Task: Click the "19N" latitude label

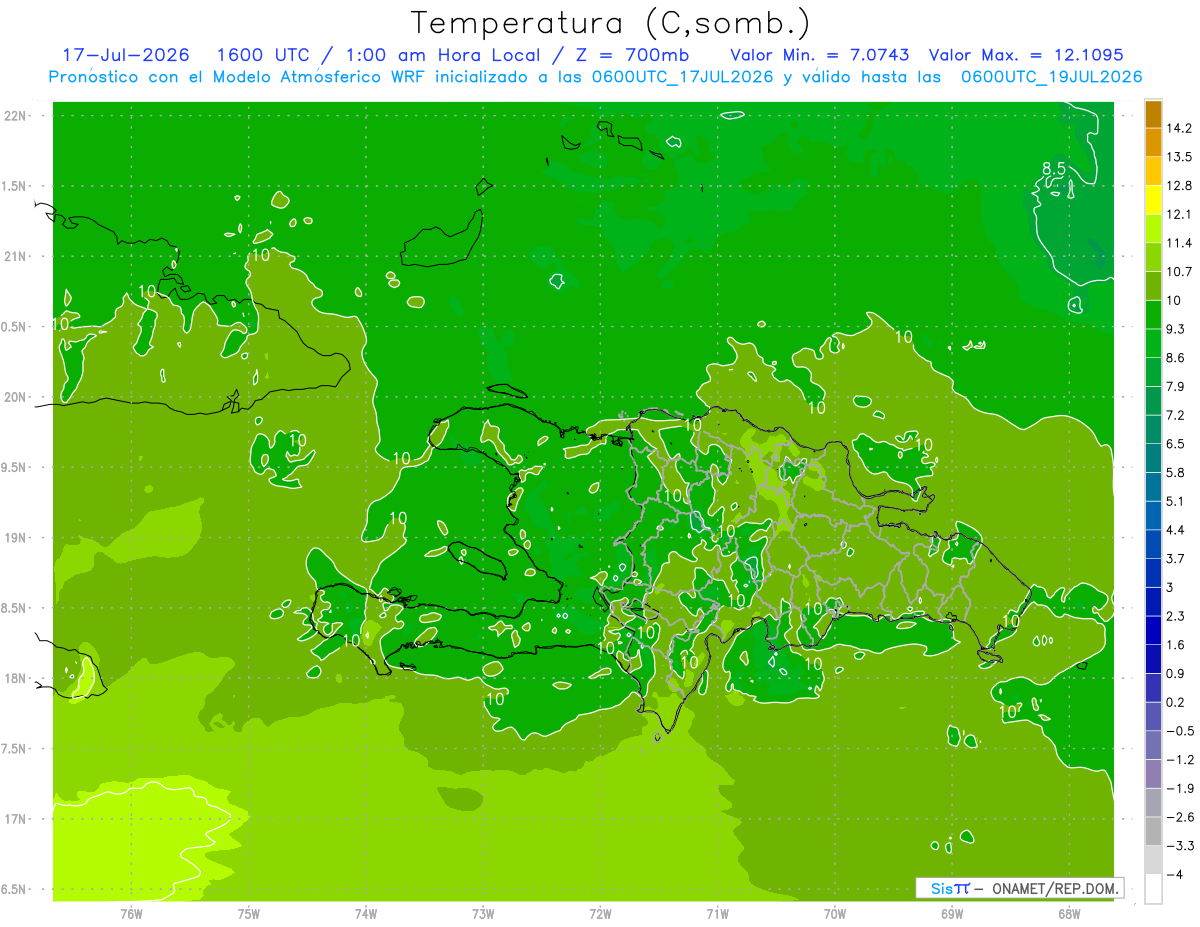Action: click(16, 538)
